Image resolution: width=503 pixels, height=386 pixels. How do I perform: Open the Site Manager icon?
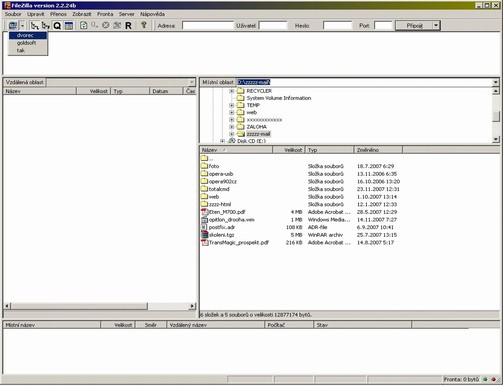pyautogui.click(x=13, y=25)
